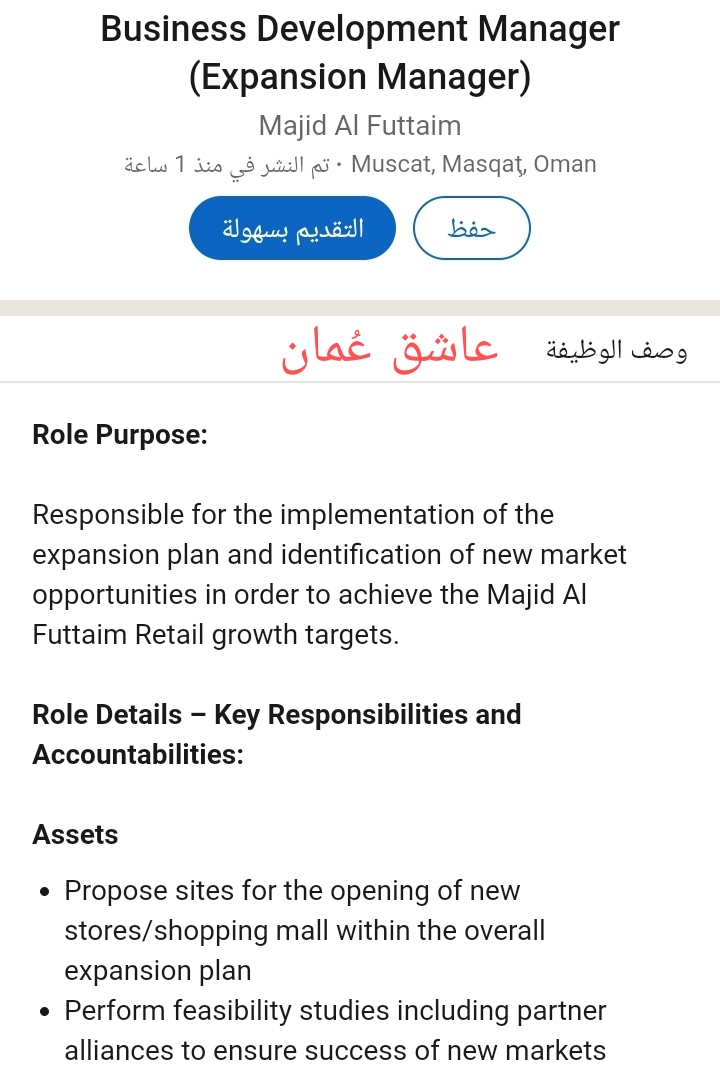
Task: Click the Assets subheading
Action: pos(75,835)
